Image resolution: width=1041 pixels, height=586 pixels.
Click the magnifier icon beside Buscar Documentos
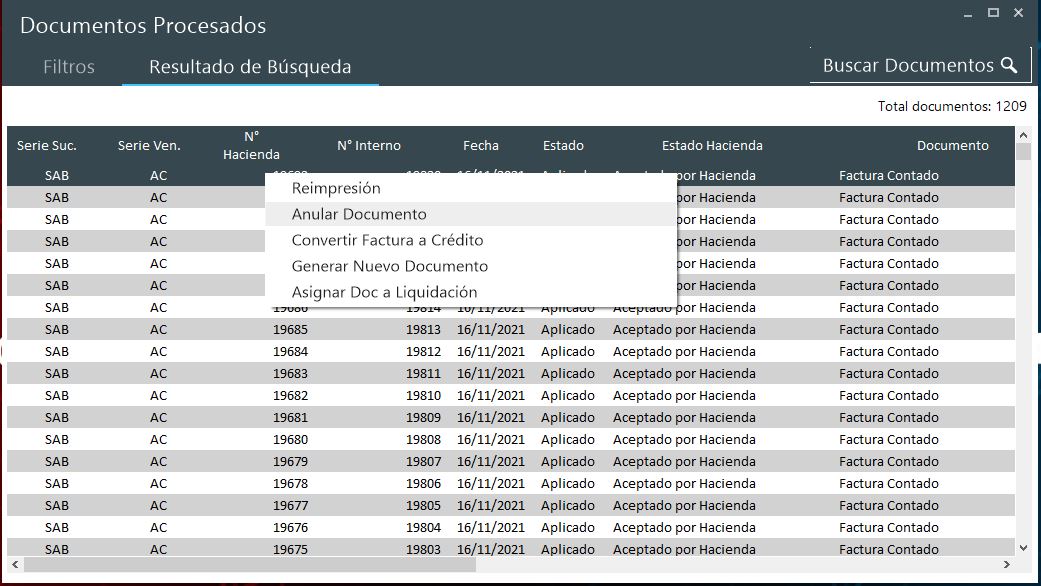[1009, 66]
